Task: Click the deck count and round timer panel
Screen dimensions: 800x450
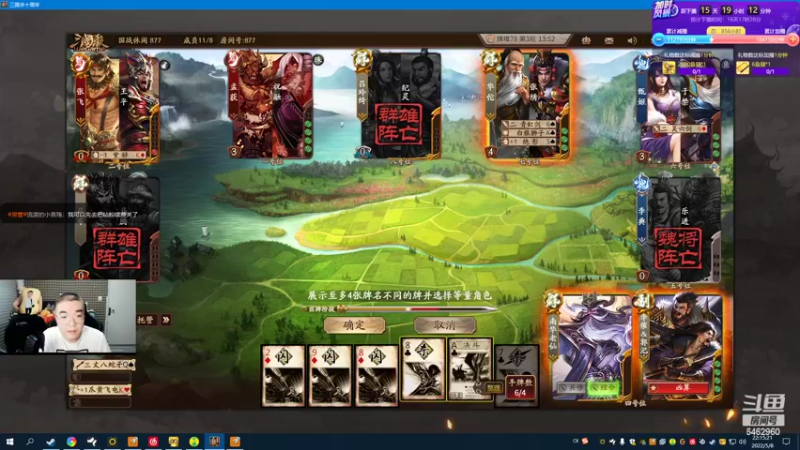Action: 526,39
